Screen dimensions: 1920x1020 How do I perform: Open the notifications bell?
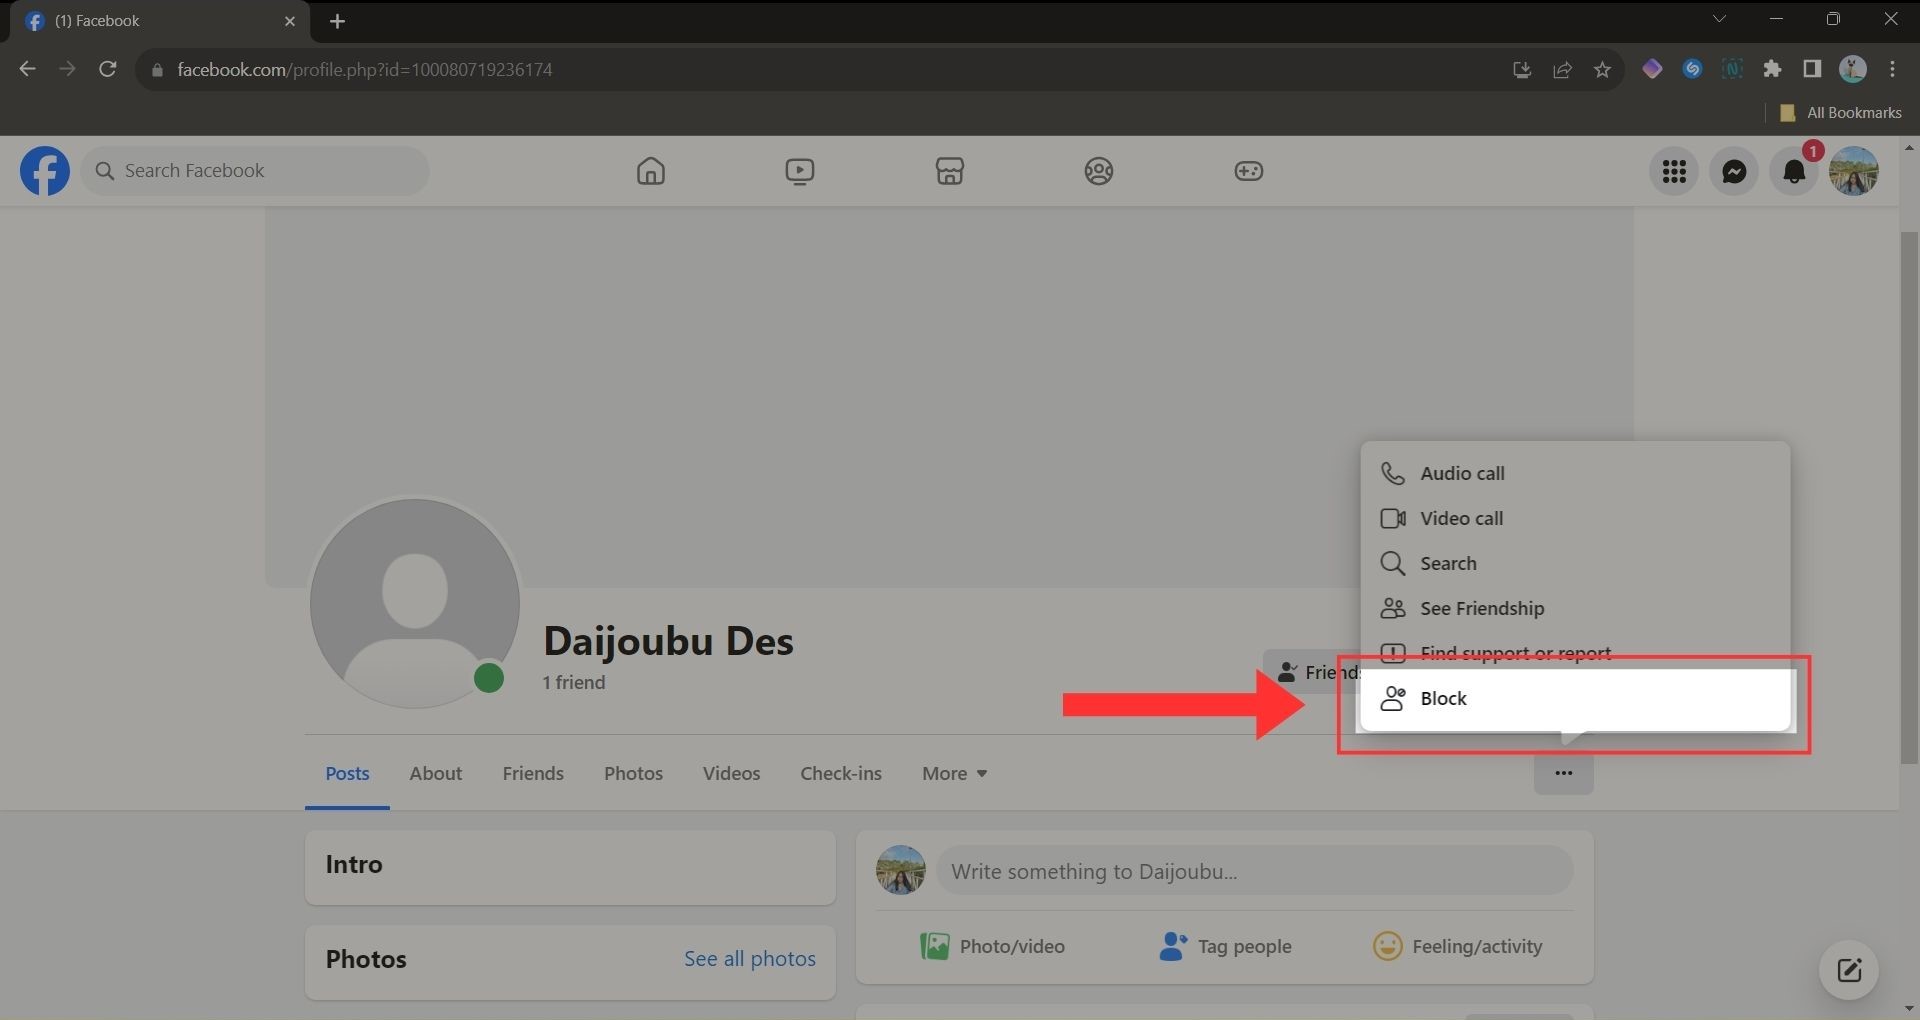pos(1794,172)
